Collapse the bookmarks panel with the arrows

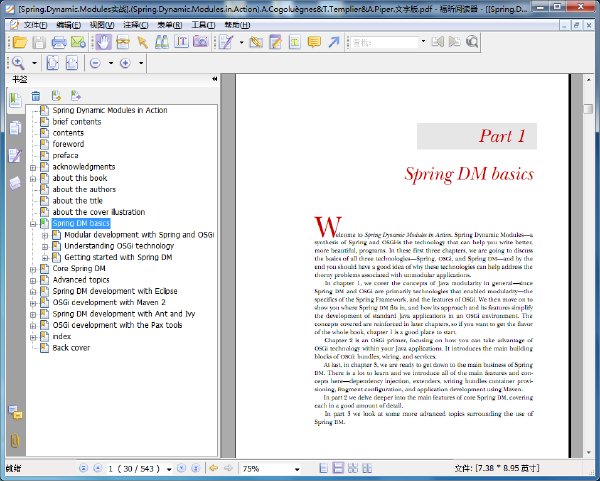pyautogui.click(x=215, y=79)
